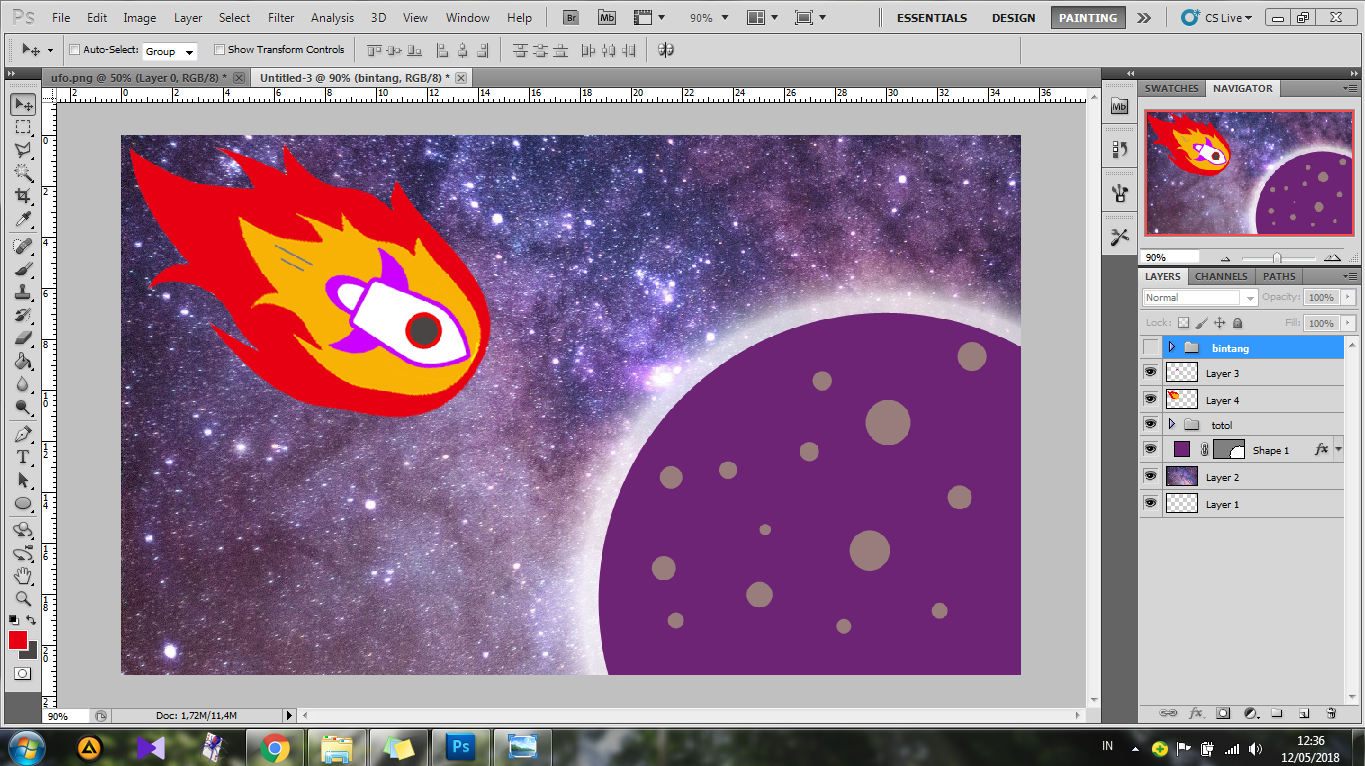
Task: Enable Show Transform Controls checkbox
Action: pyautogui.click(x=220, y=50)
